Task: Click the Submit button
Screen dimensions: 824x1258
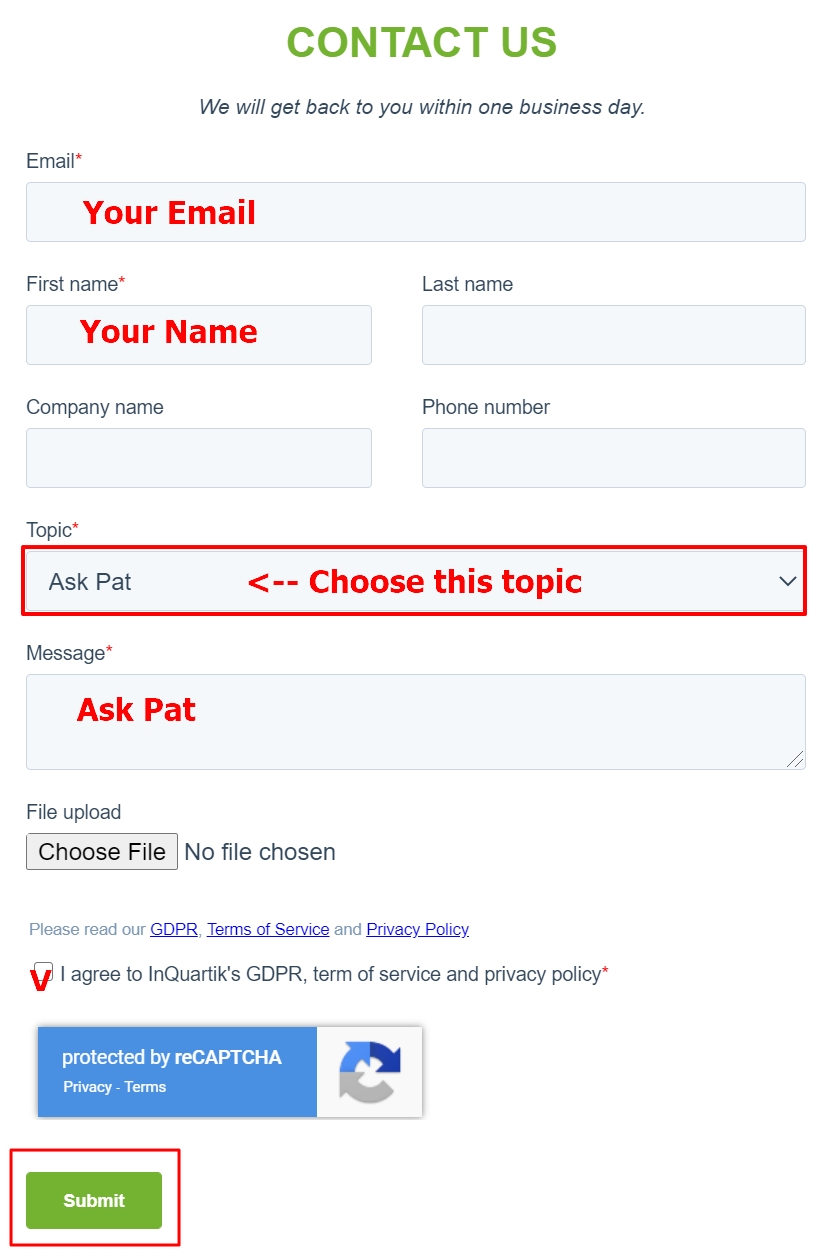Action: click(x=94, y=1200)
